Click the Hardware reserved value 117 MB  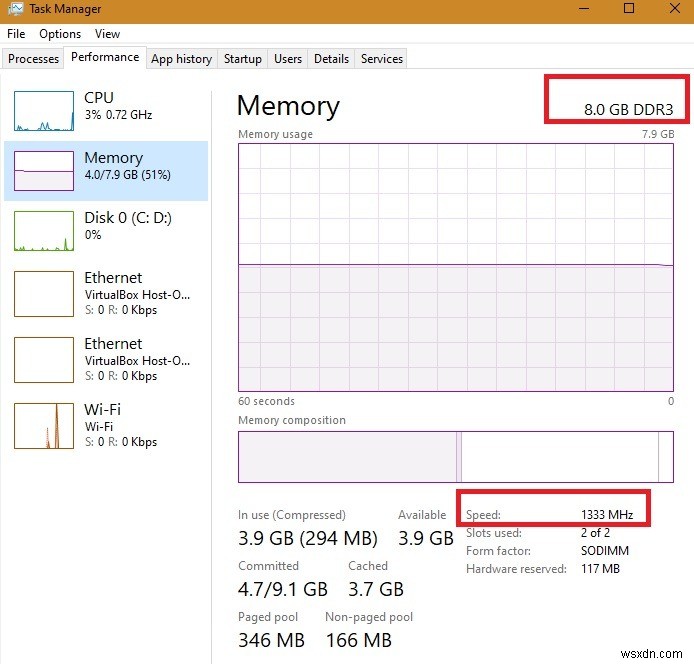[600, 568]
